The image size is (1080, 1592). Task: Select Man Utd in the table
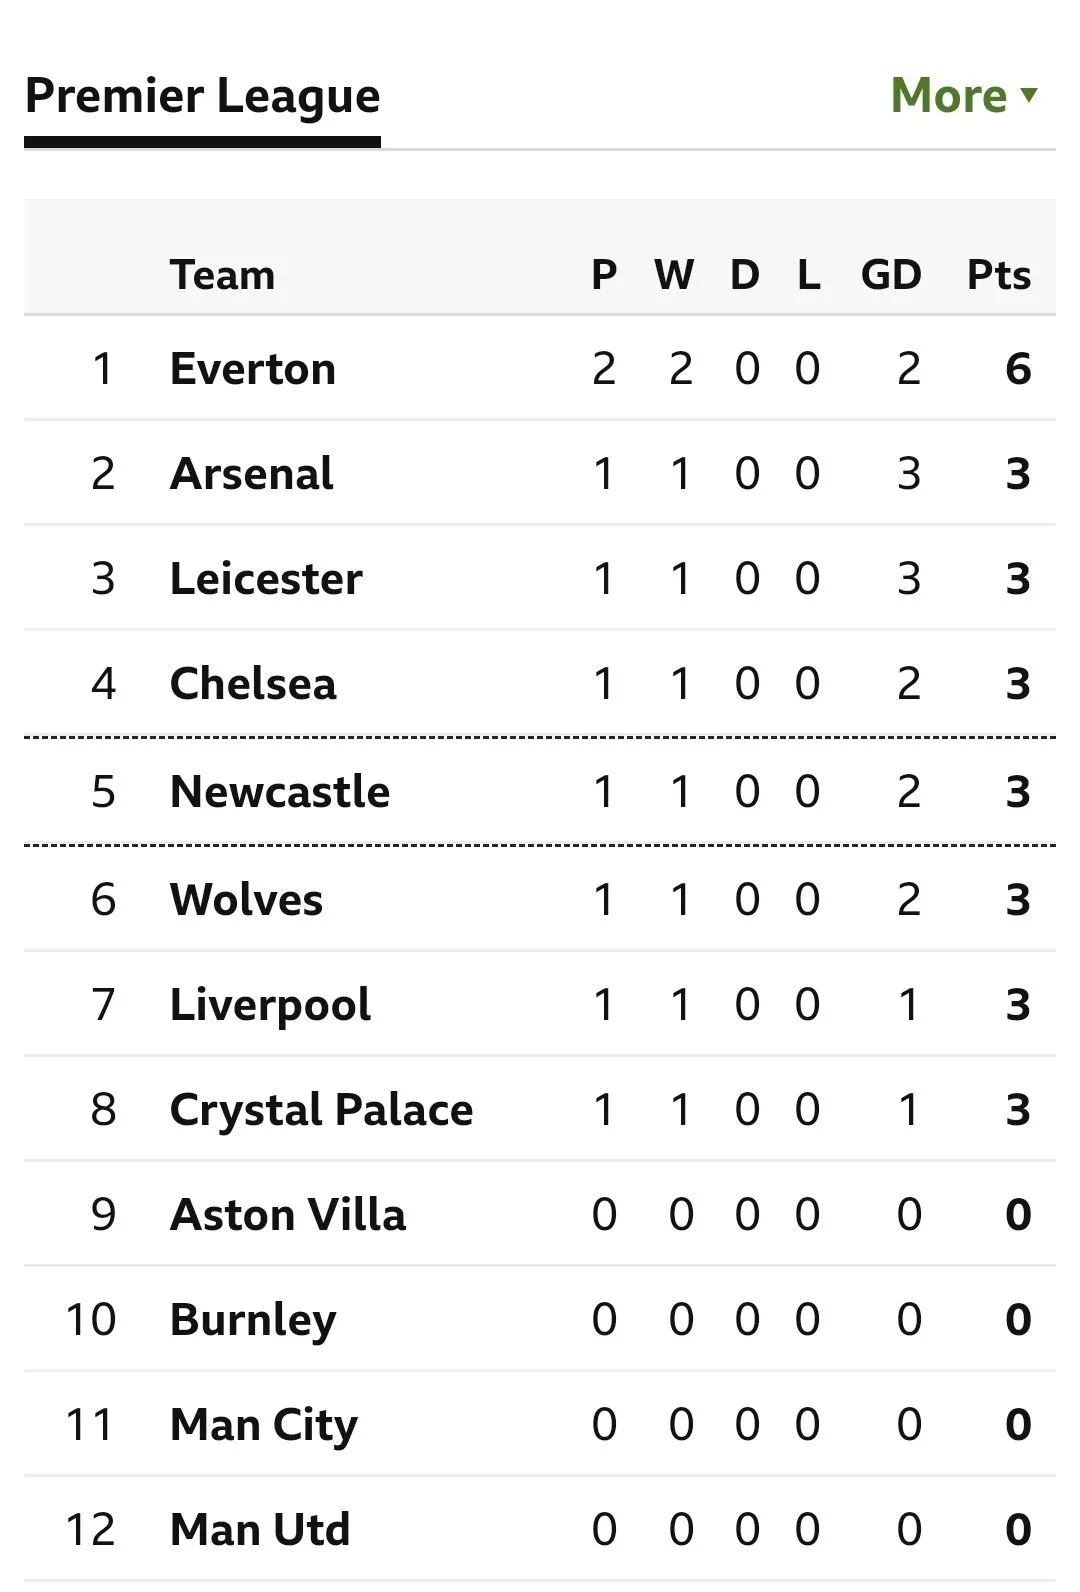(260, 1530)
